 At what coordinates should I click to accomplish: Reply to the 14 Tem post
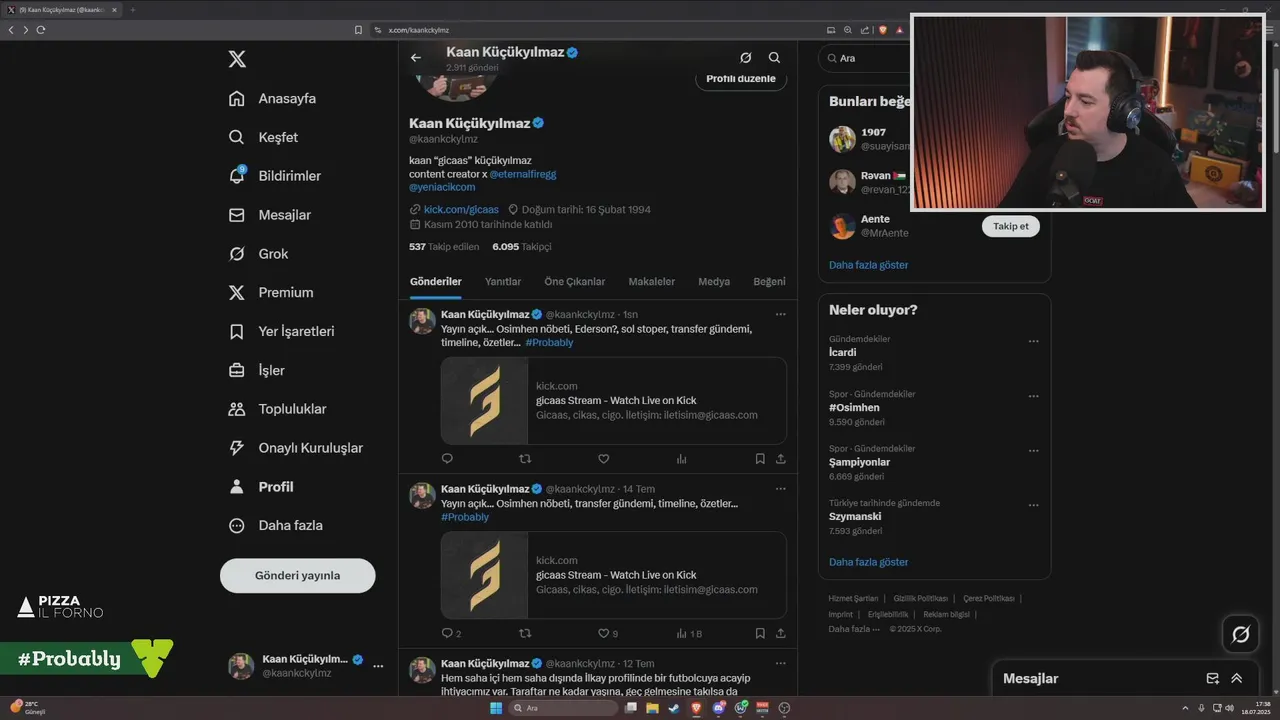coord(447,634)
